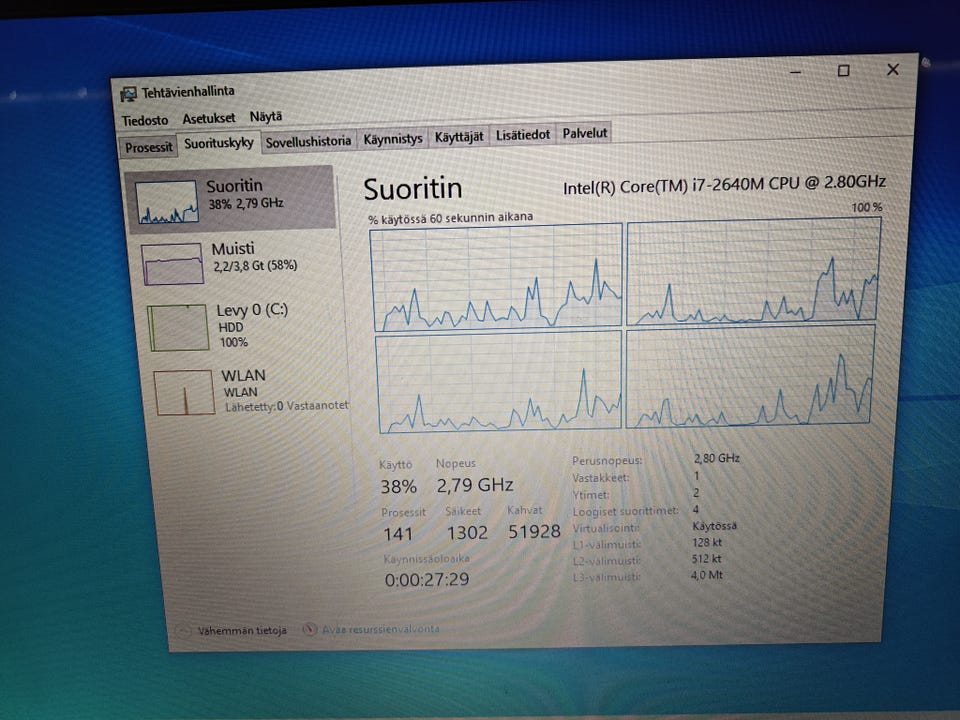The width and height of the screenshot is (960, 720).
Task: Open the Käyttäjät tab
Action: coord(459,137)
